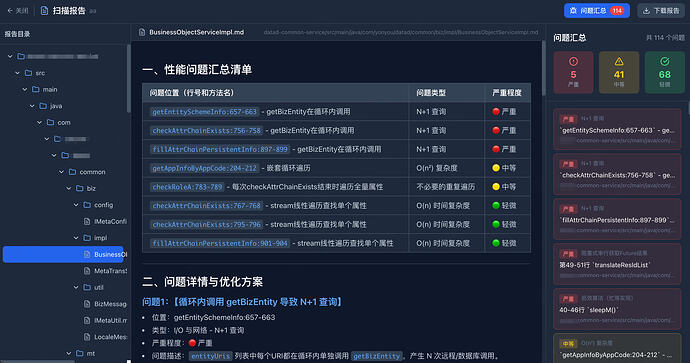Click the config folder icon
This screenshot has width=690, height=363.
click(x=87, y=205)
